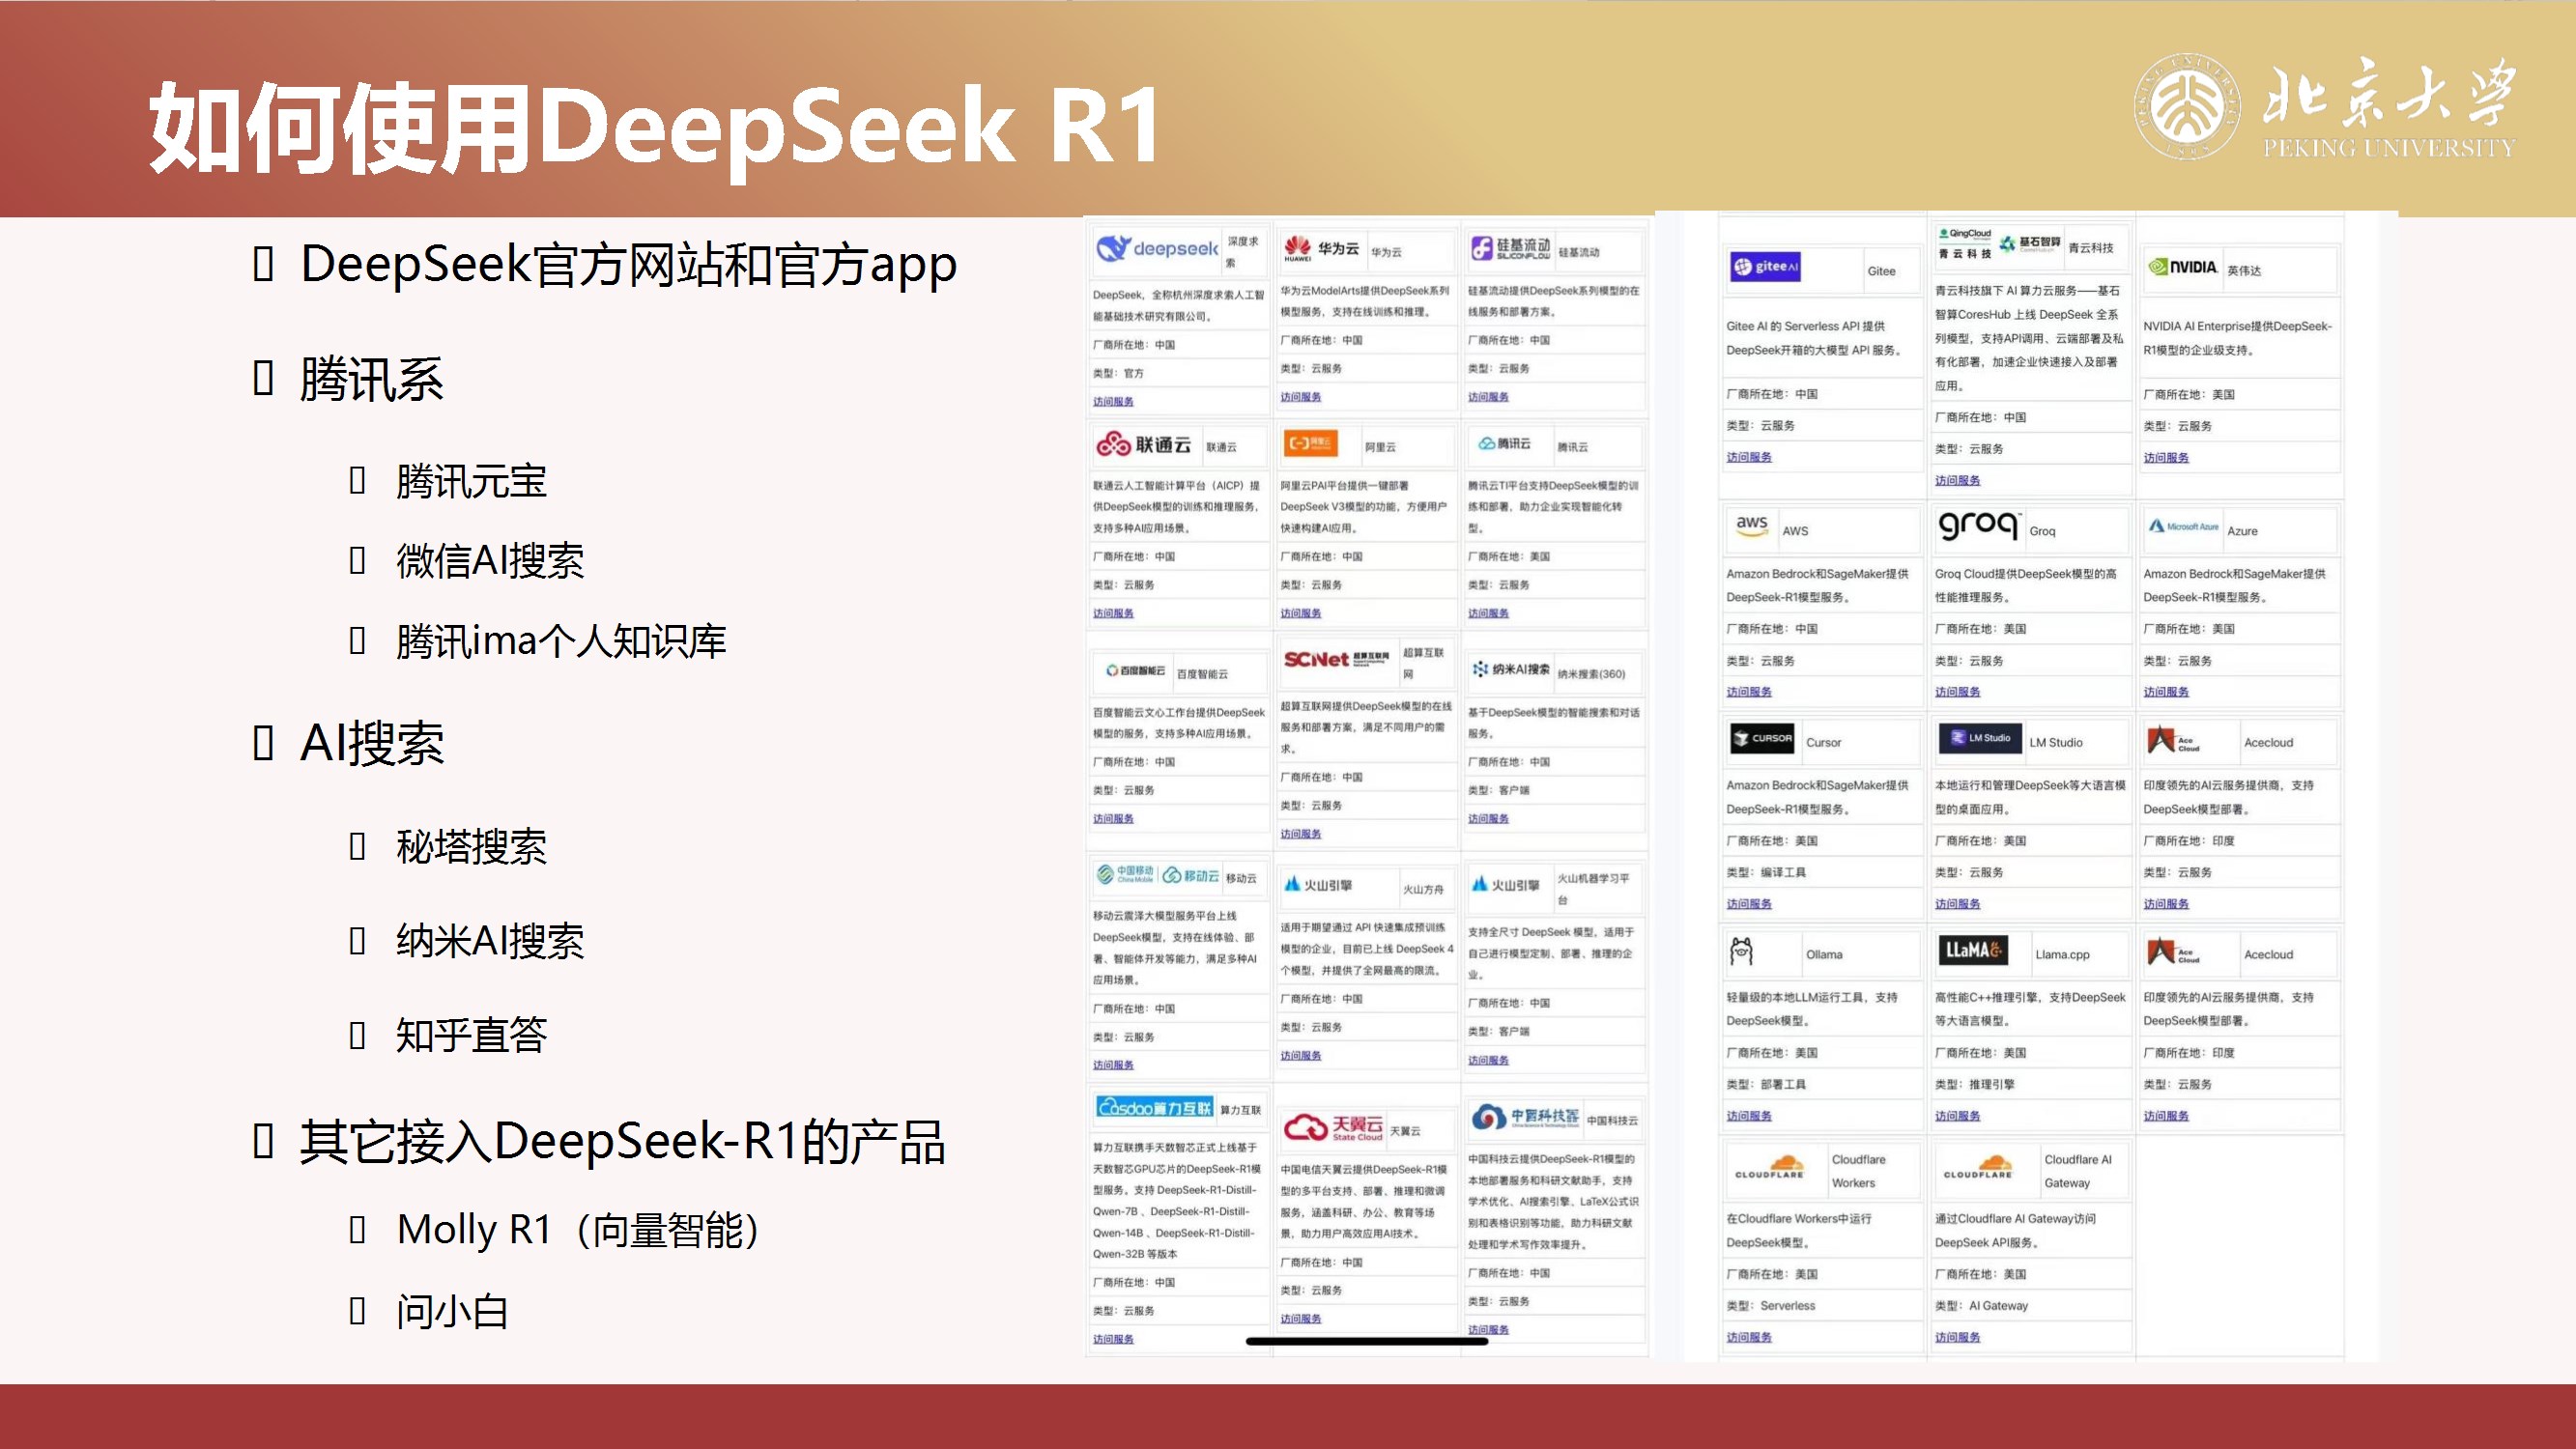Click the LM Studio logo
Viewport: 2576px width, 1449px height.
[1980, 738]
